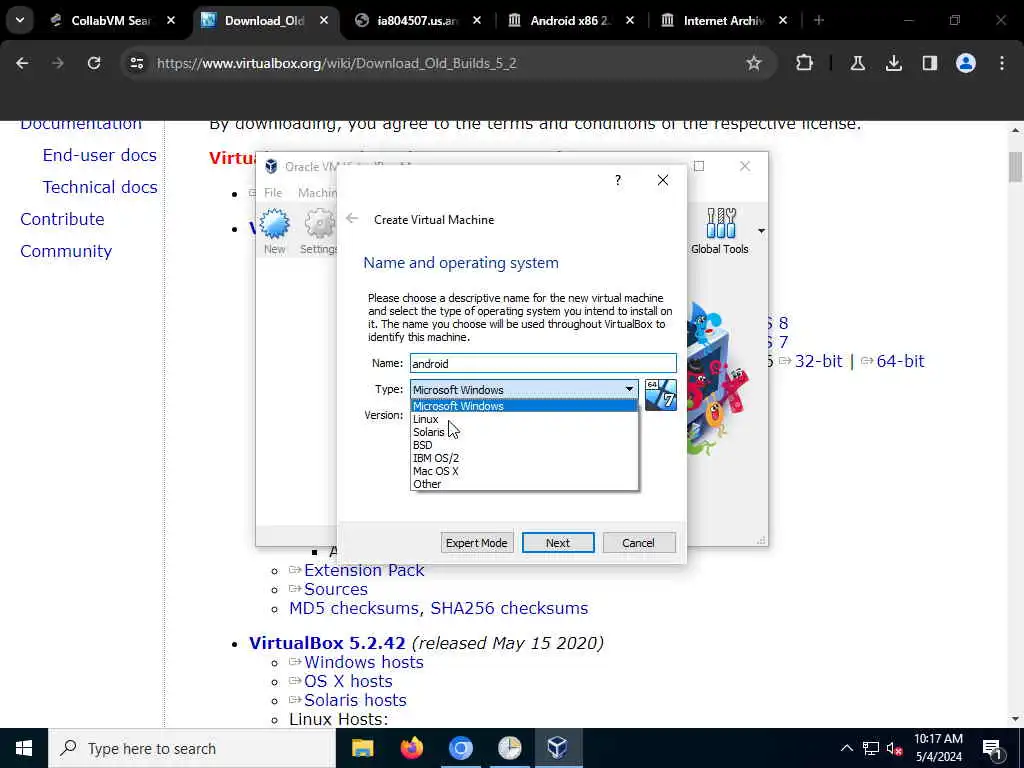Open the Chrome Labs flask icon
The height and width of the screenshot is (768, 1024).
point(857,63)
